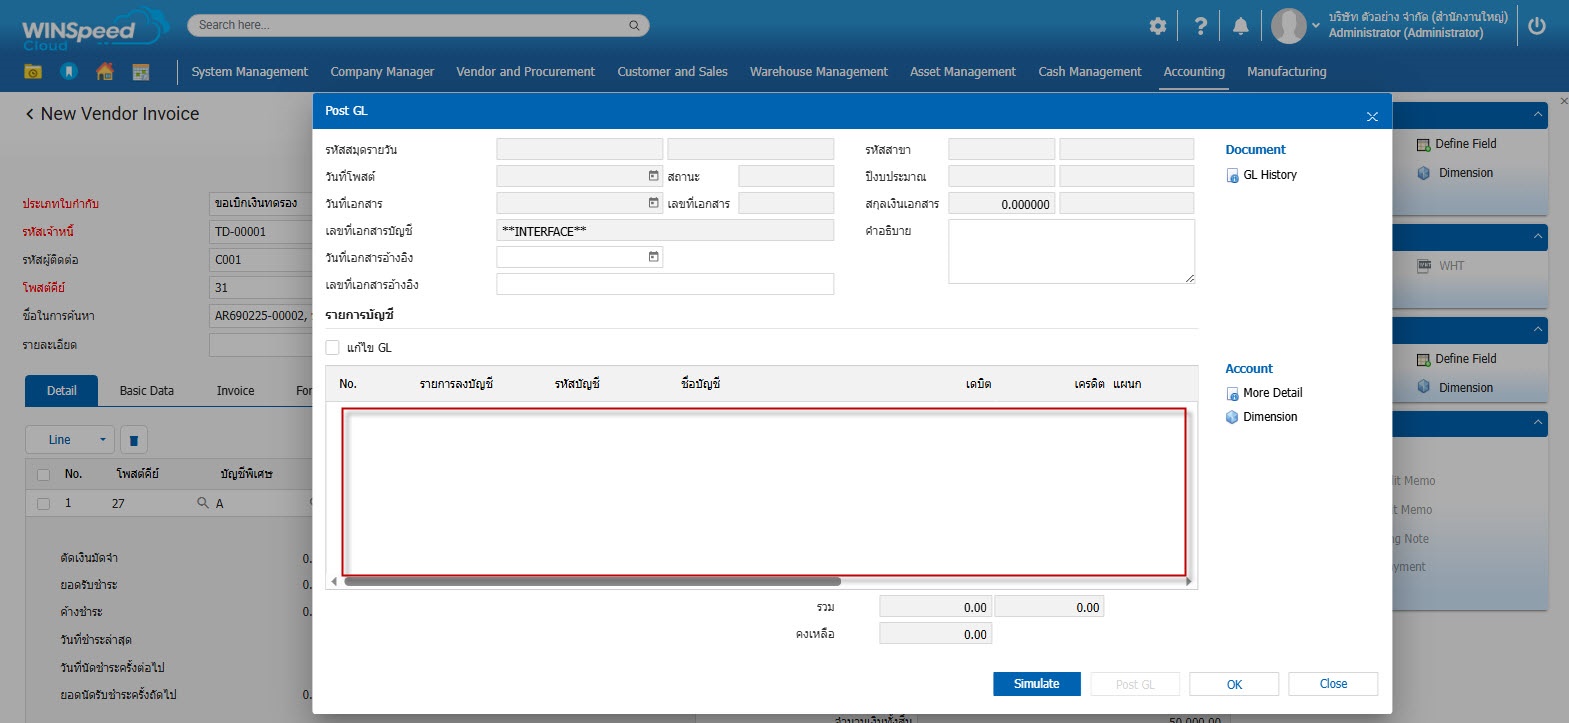
Task: Select all rows via header checkbox
Action: click(x=43, y=475)
